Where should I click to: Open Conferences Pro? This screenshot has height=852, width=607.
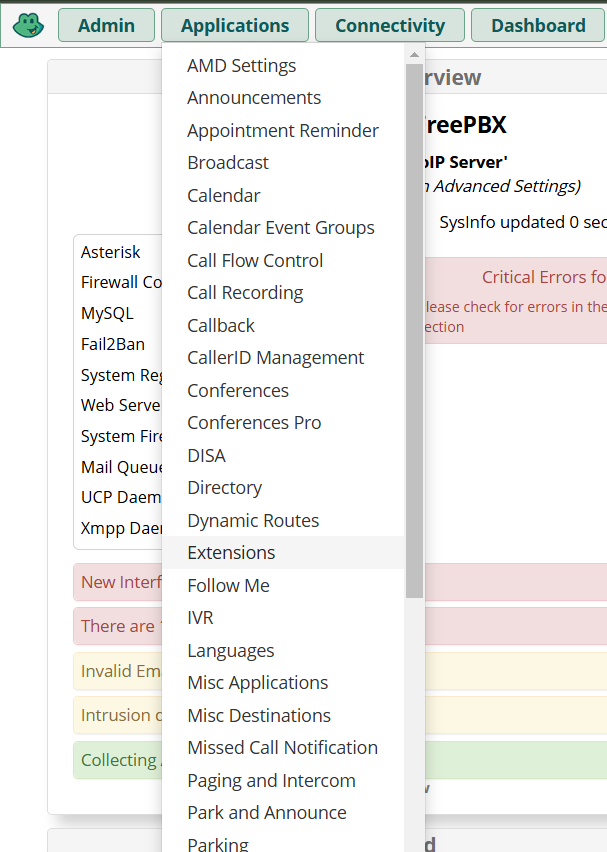(x=283, y=423)
